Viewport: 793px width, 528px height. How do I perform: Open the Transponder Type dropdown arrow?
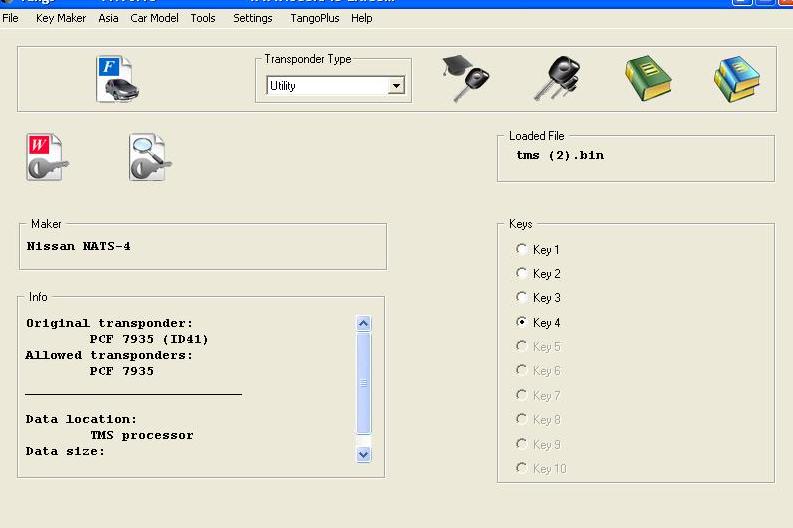396,85
